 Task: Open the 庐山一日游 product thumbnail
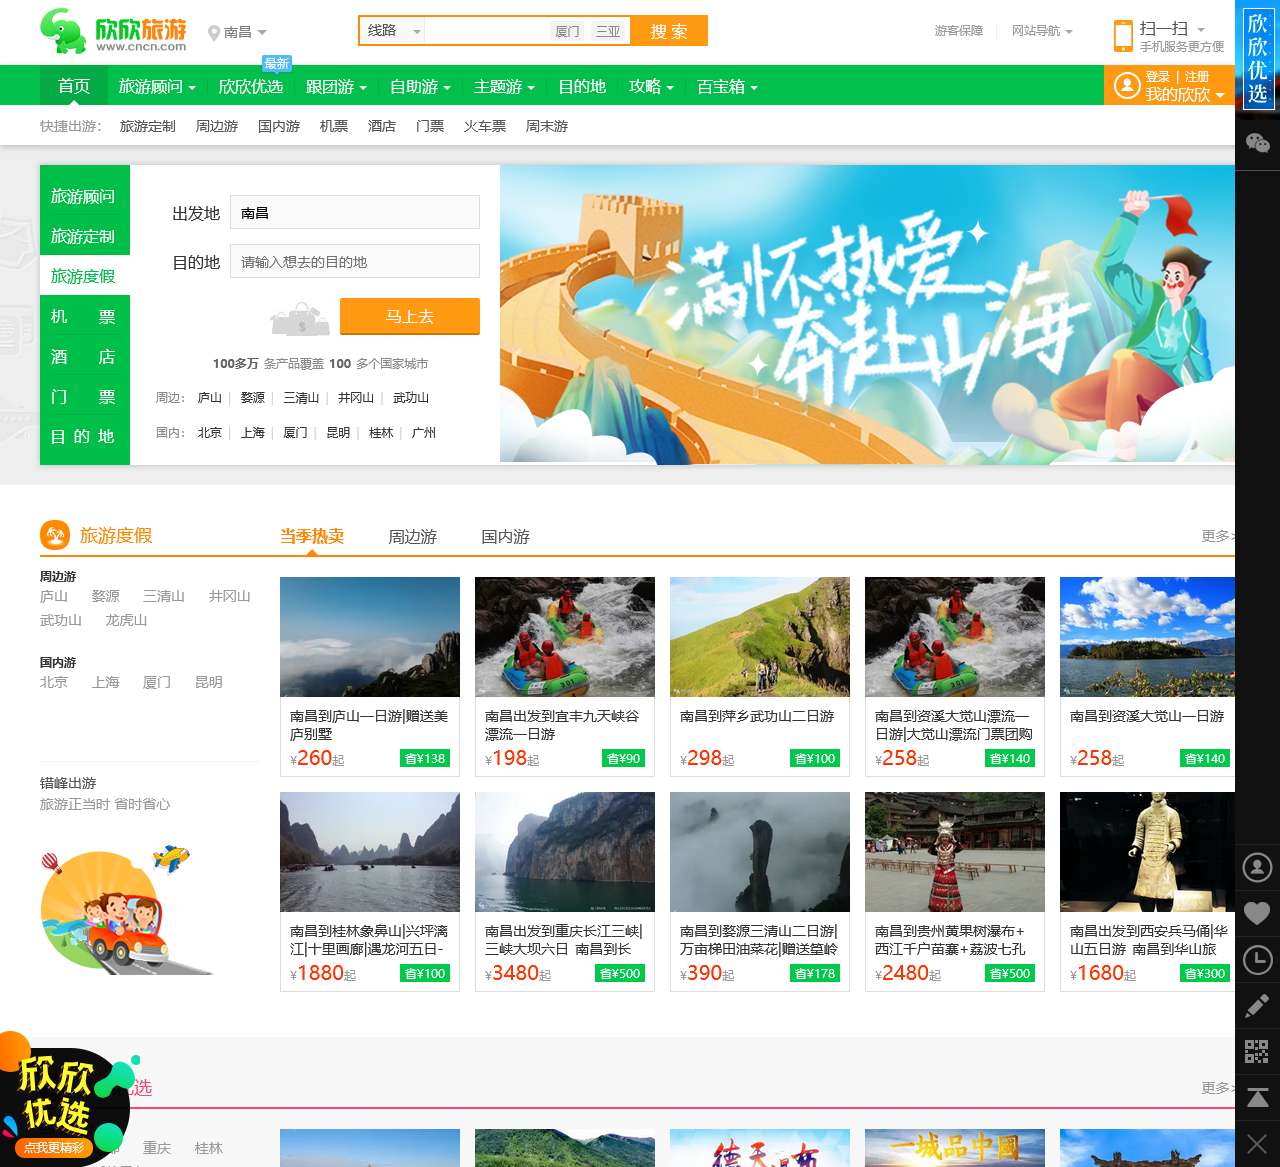click(x=370, y=637)
